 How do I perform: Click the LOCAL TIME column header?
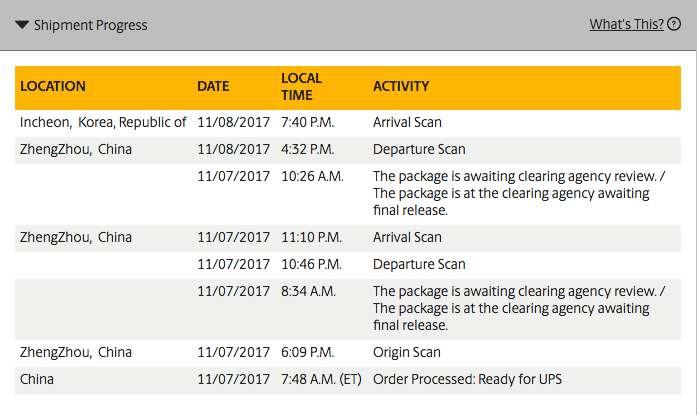pos(301,87)
